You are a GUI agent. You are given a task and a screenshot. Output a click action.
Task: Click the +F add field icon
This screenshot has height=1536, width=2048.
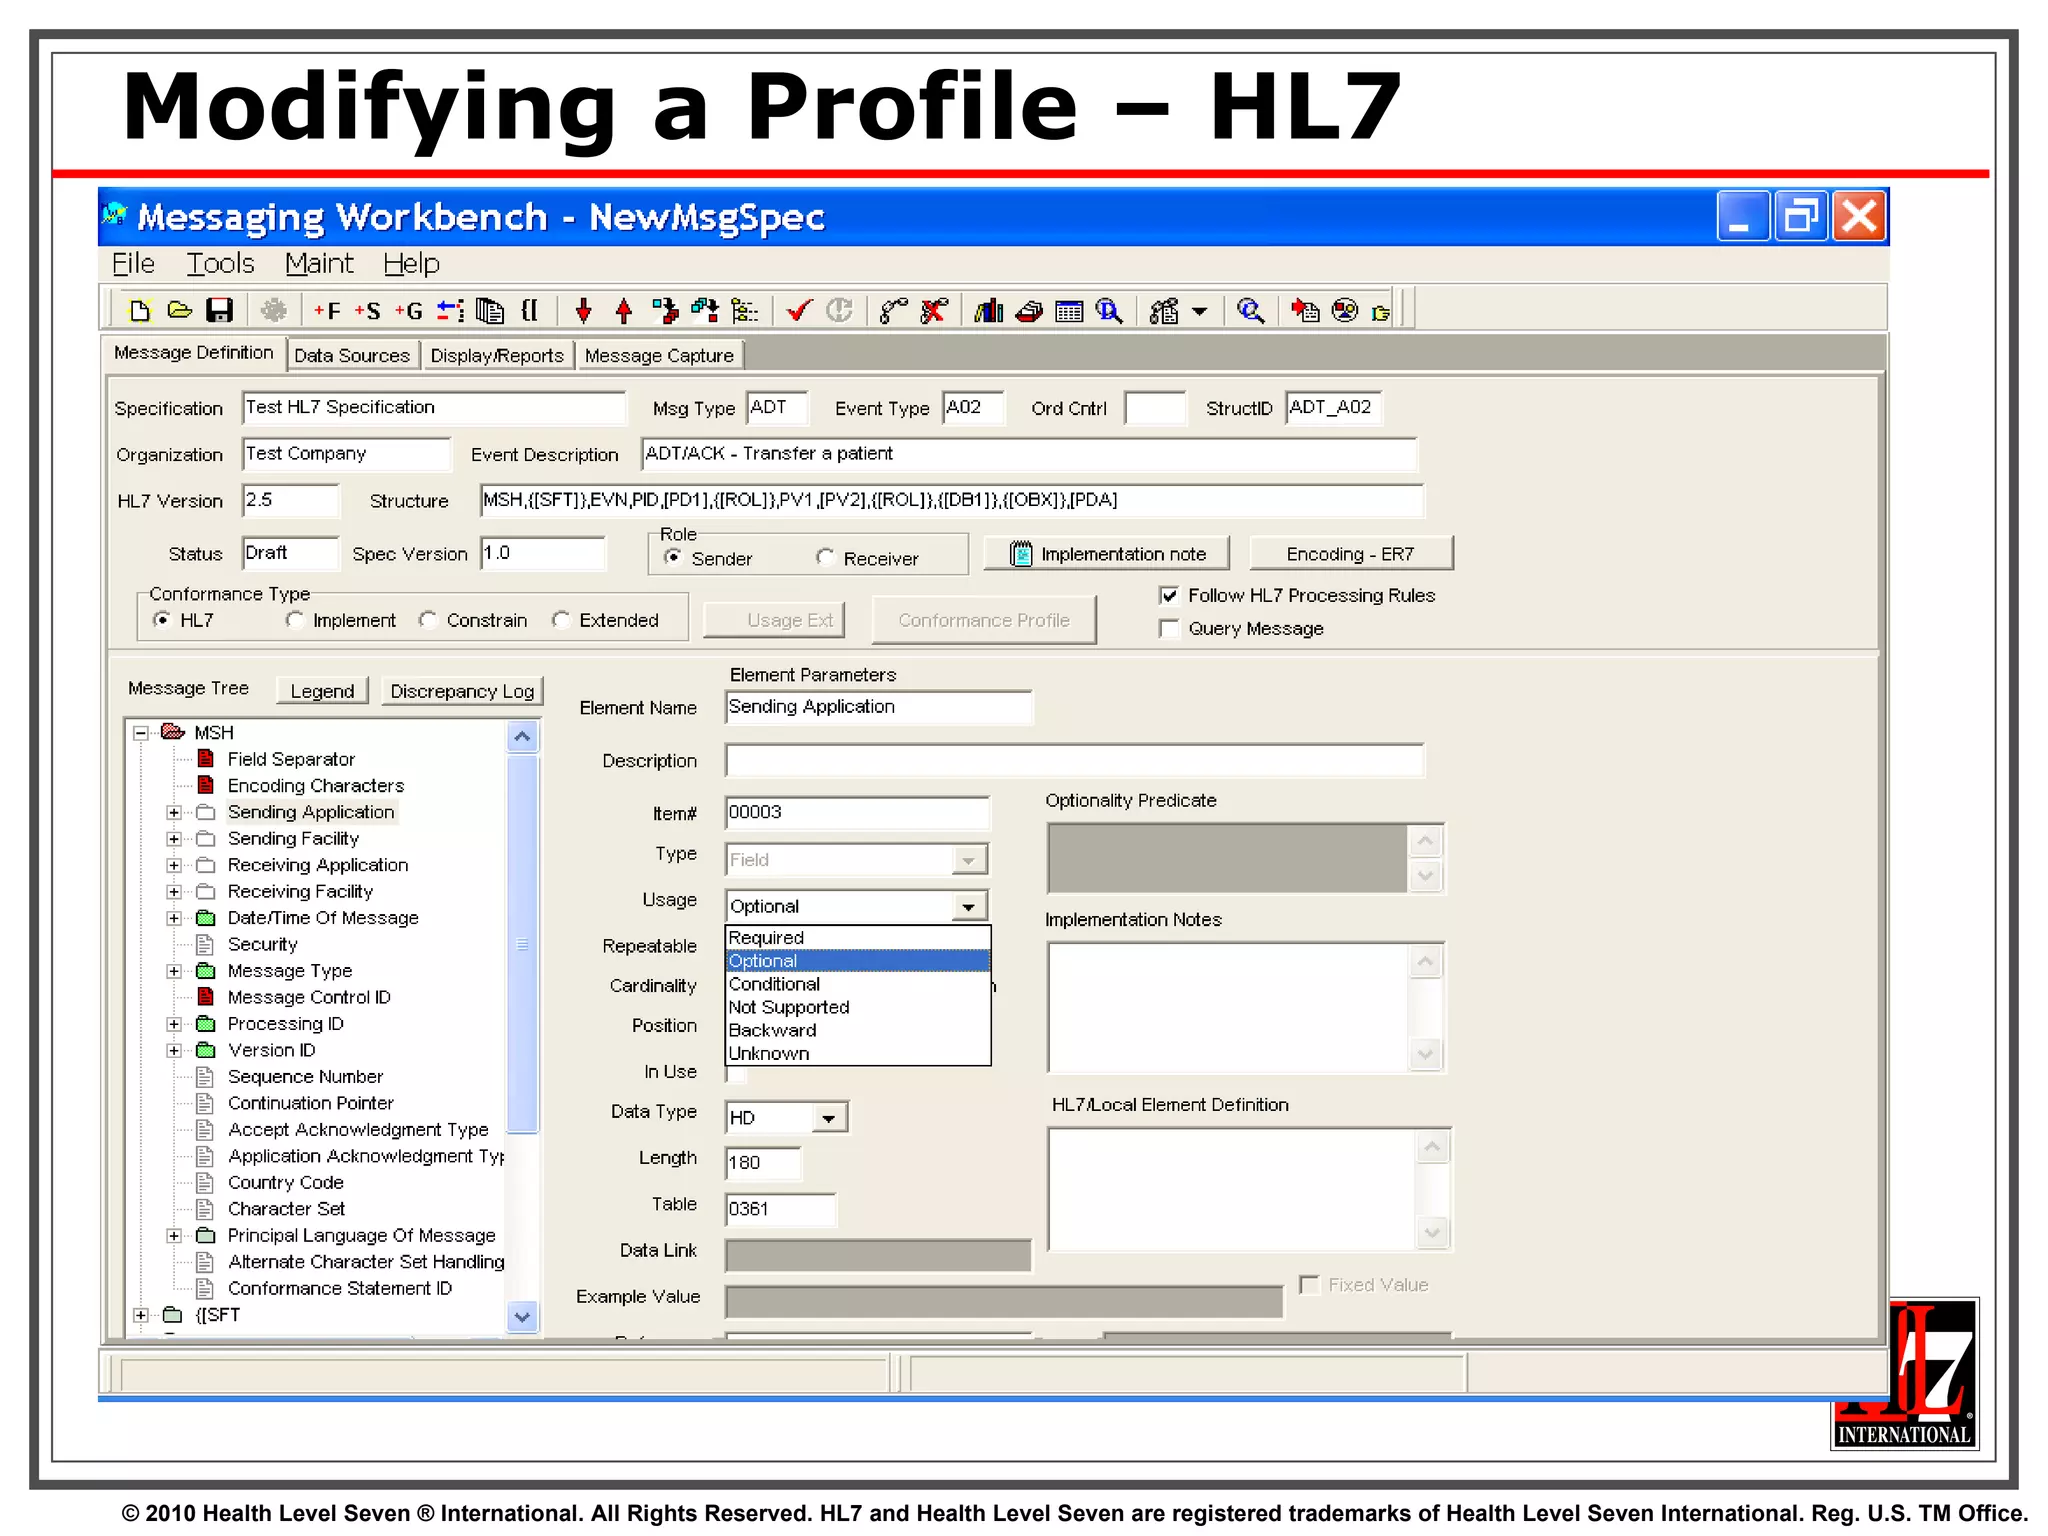(327, 311)
